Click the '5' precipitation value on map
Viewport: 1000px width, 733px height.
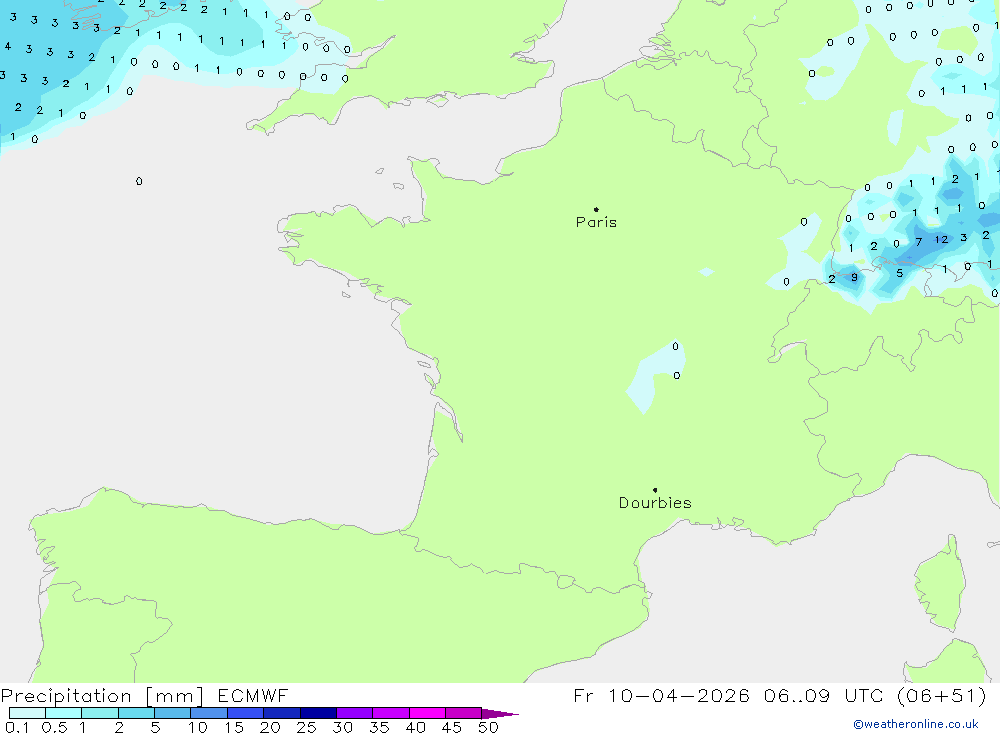pos(899,273)
